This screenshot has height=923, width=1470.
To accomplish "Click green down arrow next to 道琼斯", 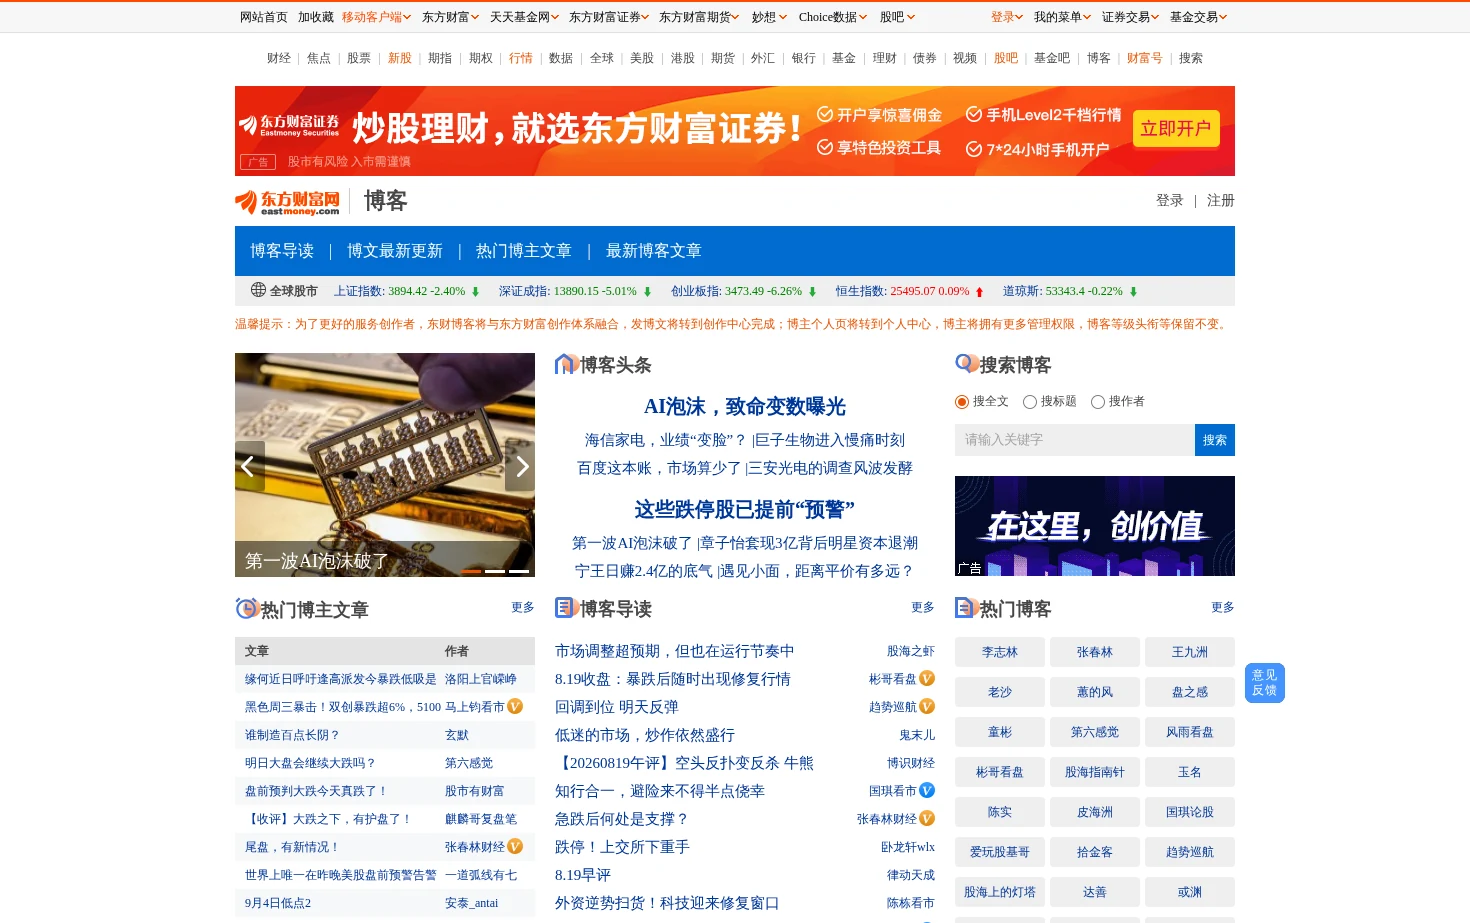I will (1133, 292).
